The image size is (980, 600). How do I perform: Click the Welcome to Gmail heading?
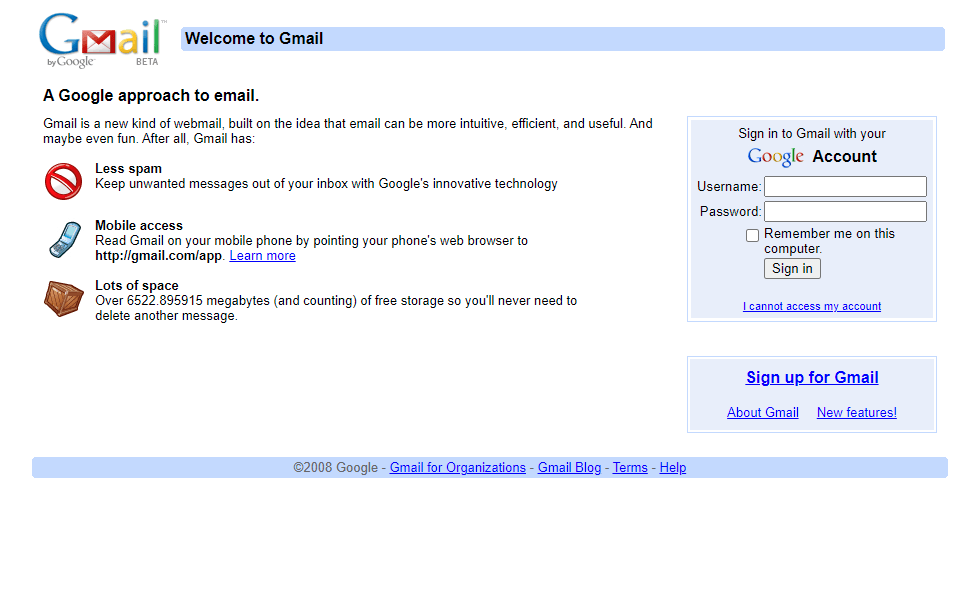pos(254,39)
